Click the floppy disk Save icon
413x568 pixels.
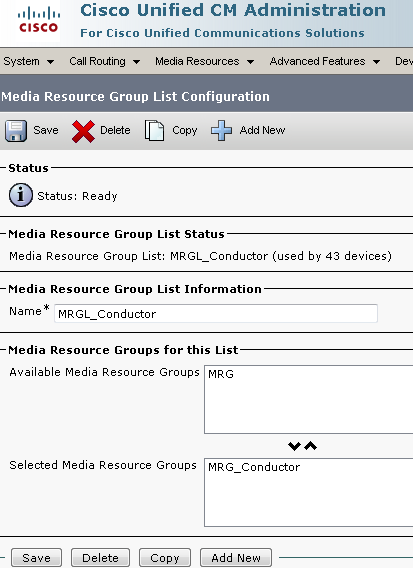pos(16,131)
